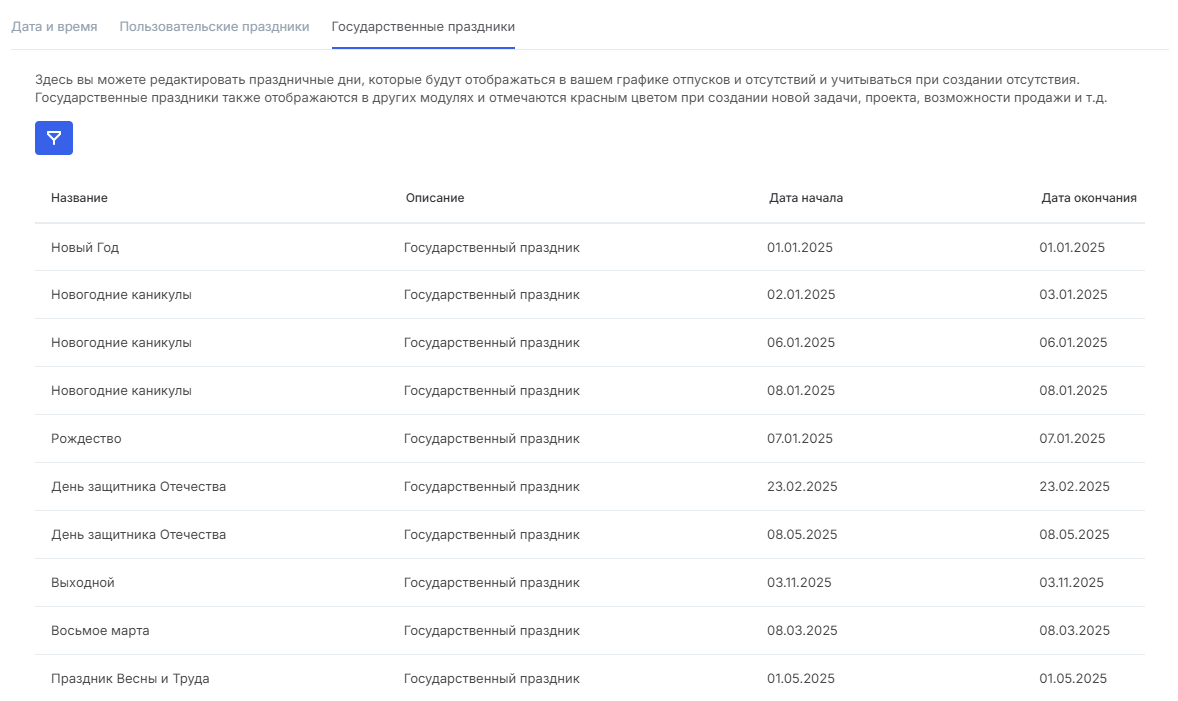1178x701 pixels.
Task: Sort by the Название column header
Action: click(x=79, y=198)
